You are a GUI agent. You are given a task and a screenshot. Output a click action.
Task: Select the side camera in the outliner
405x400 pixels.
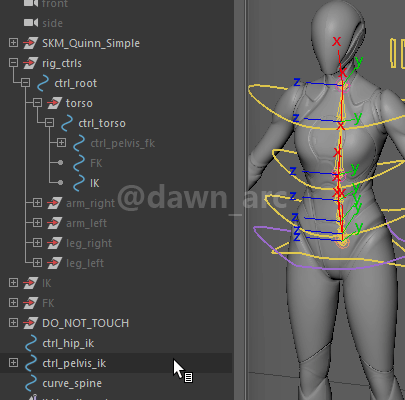point(53,23)
